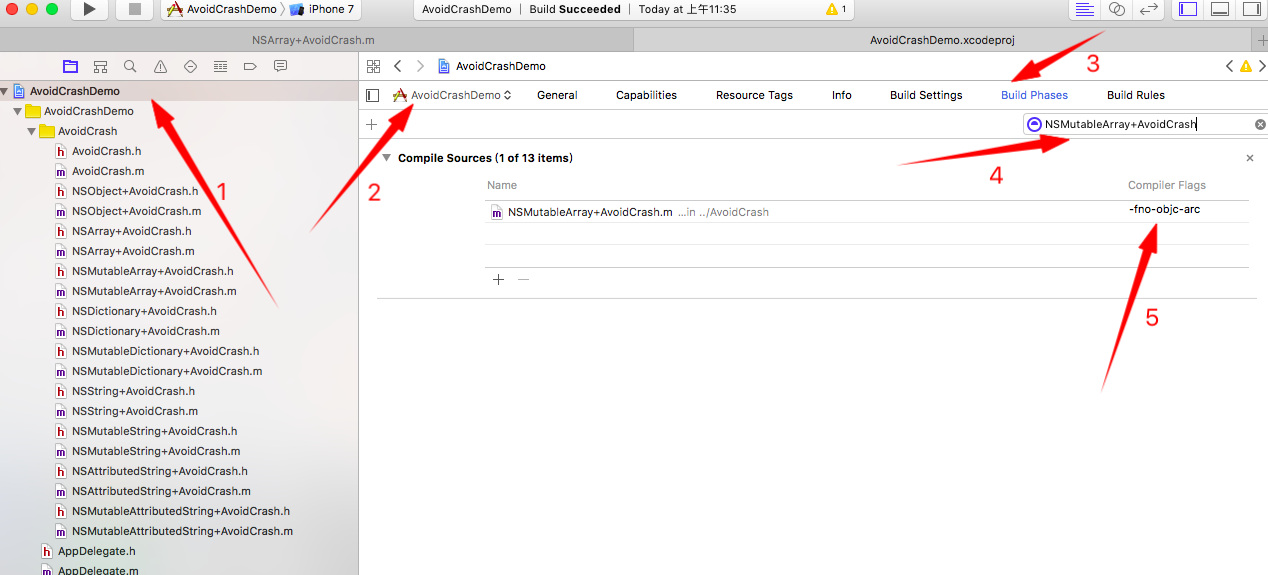Choose the iPhone 7 run destination
Image resolution: width=1268 pixels, height=575 pixels.
point(322,9)
